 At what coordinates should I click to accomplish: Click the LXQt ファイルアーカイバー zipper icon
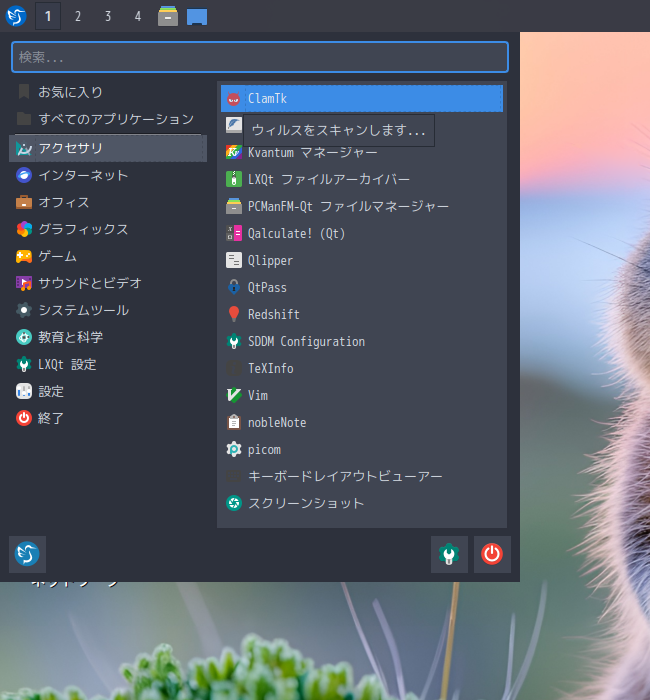click(233, 179)
